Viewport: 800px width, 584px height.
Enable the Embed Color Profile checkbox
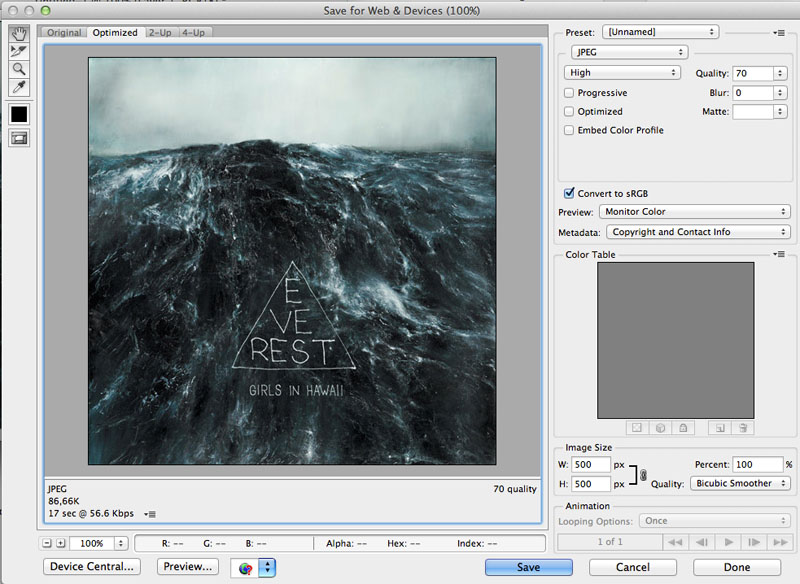point(569,130)
